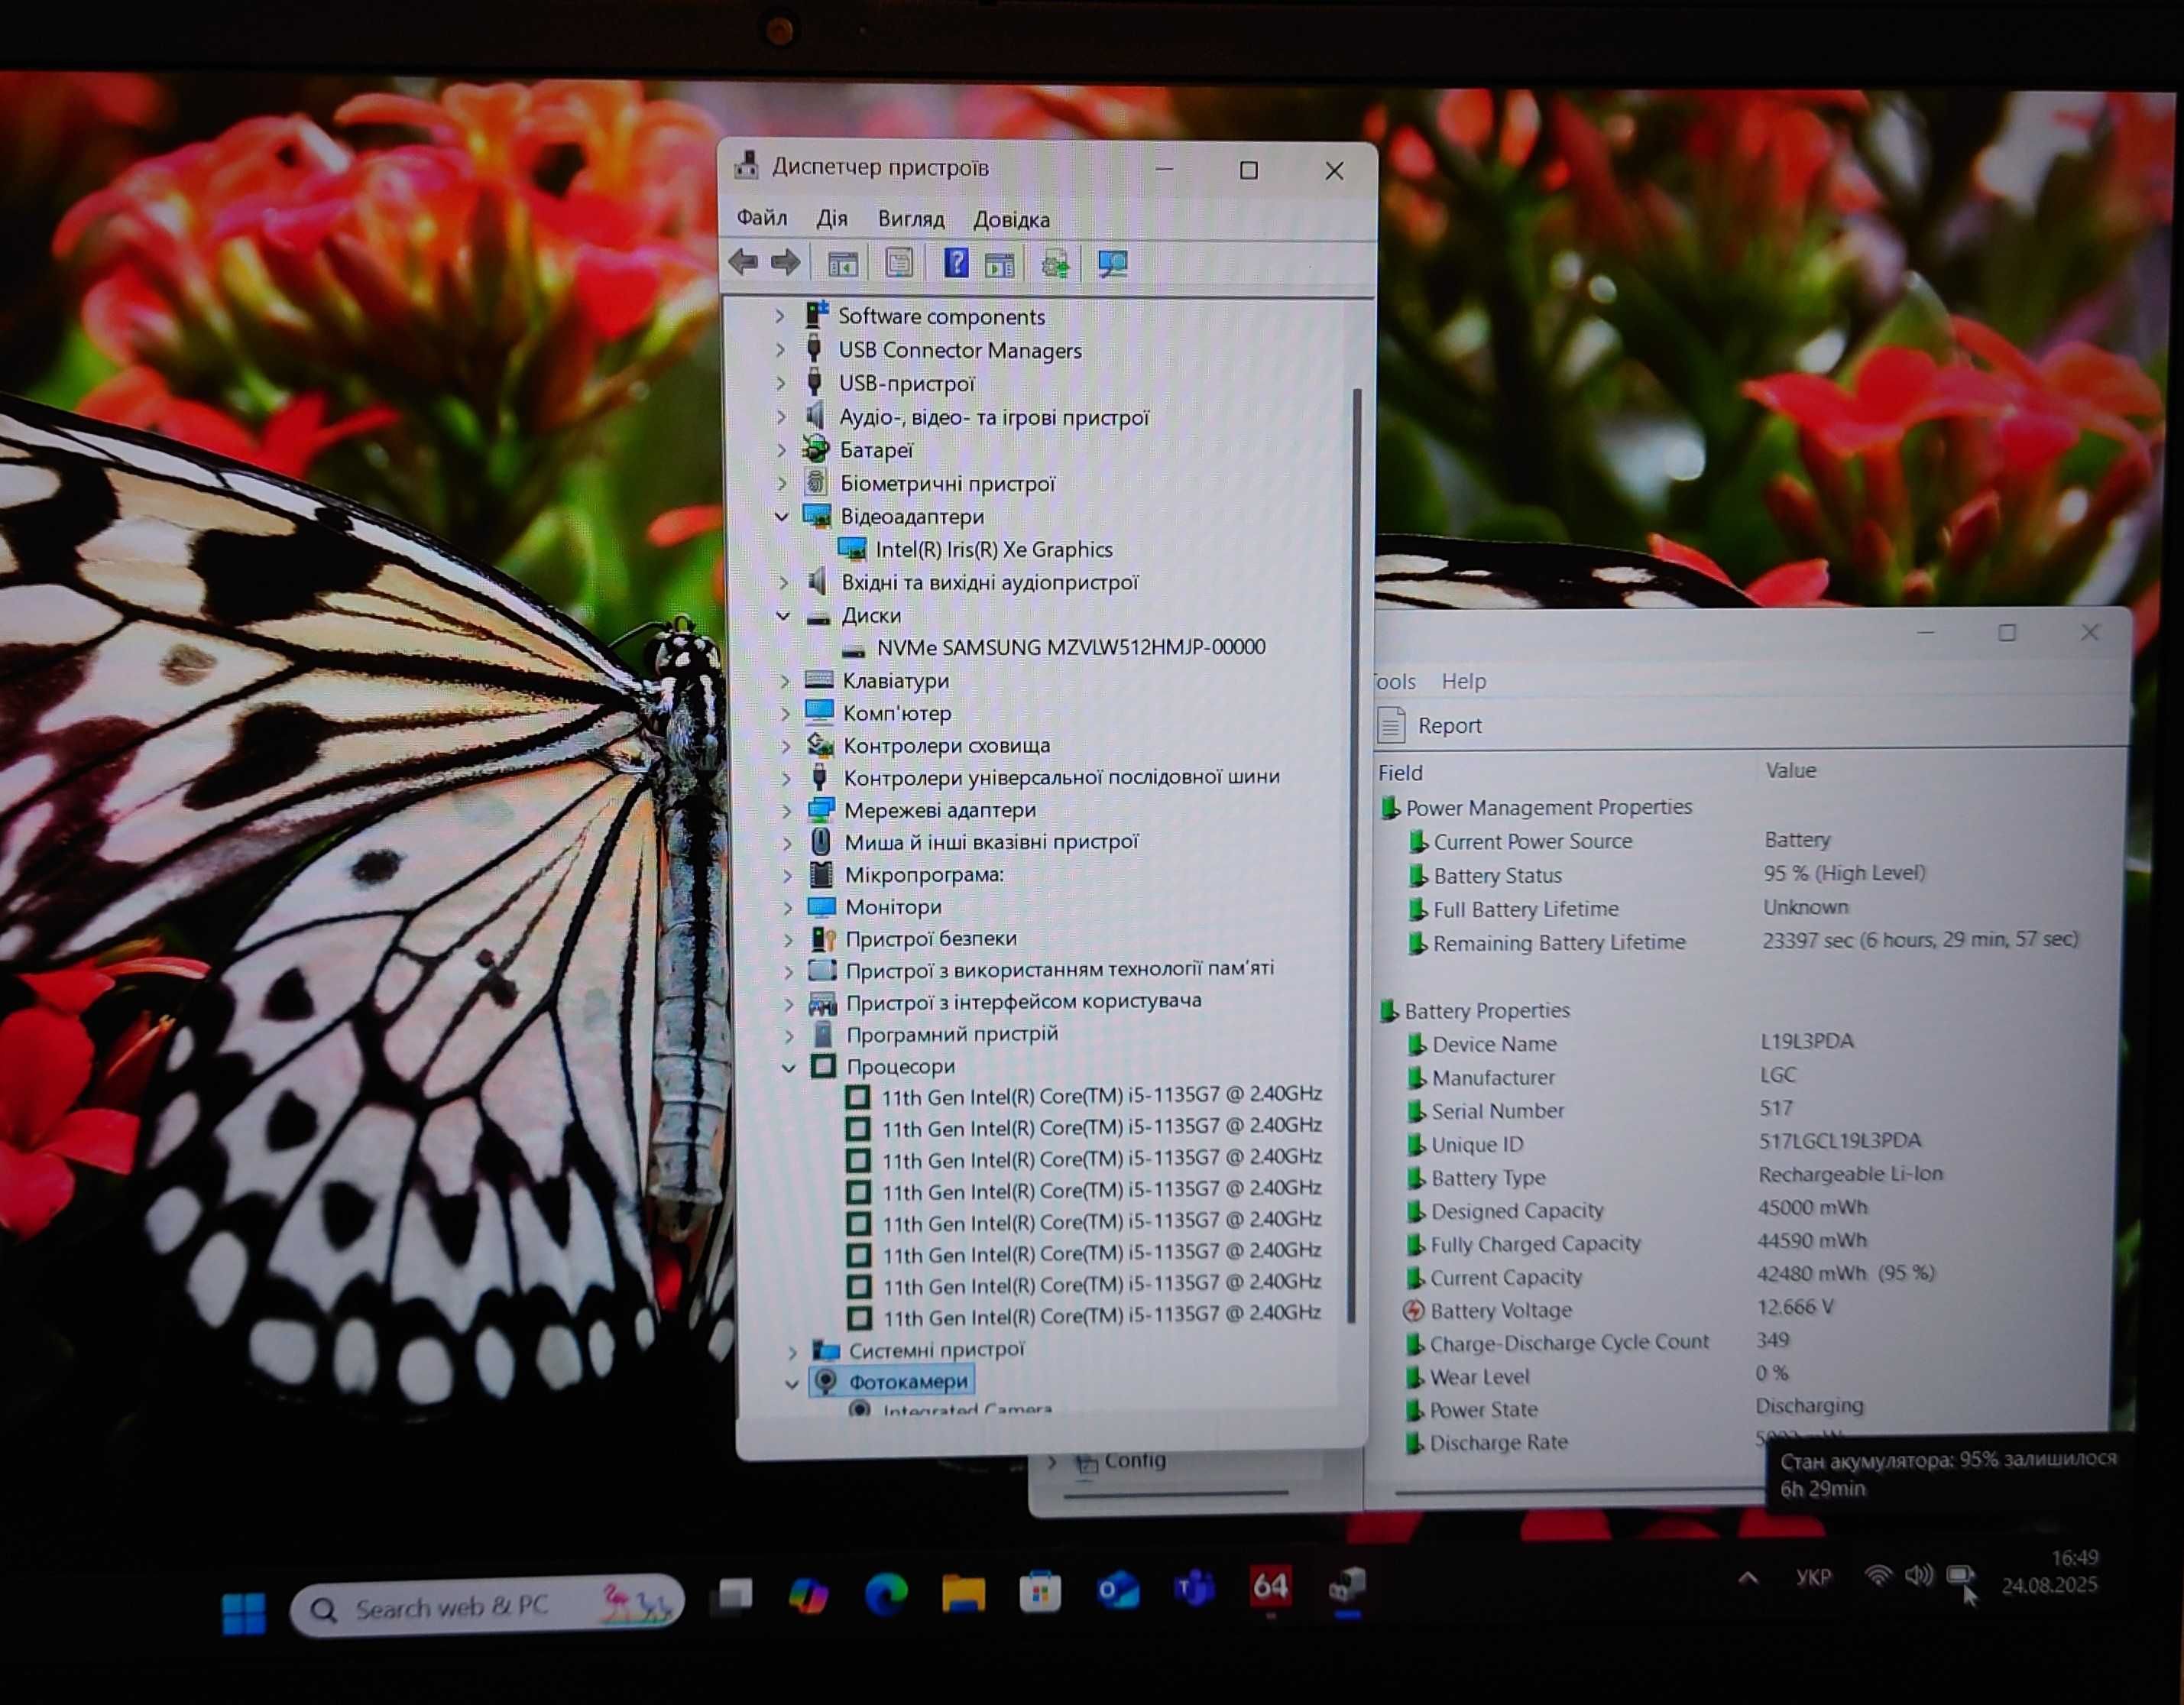The image size is (2184, 1705).
Task: Open the Вигляд menu
Action: point(911,218)
